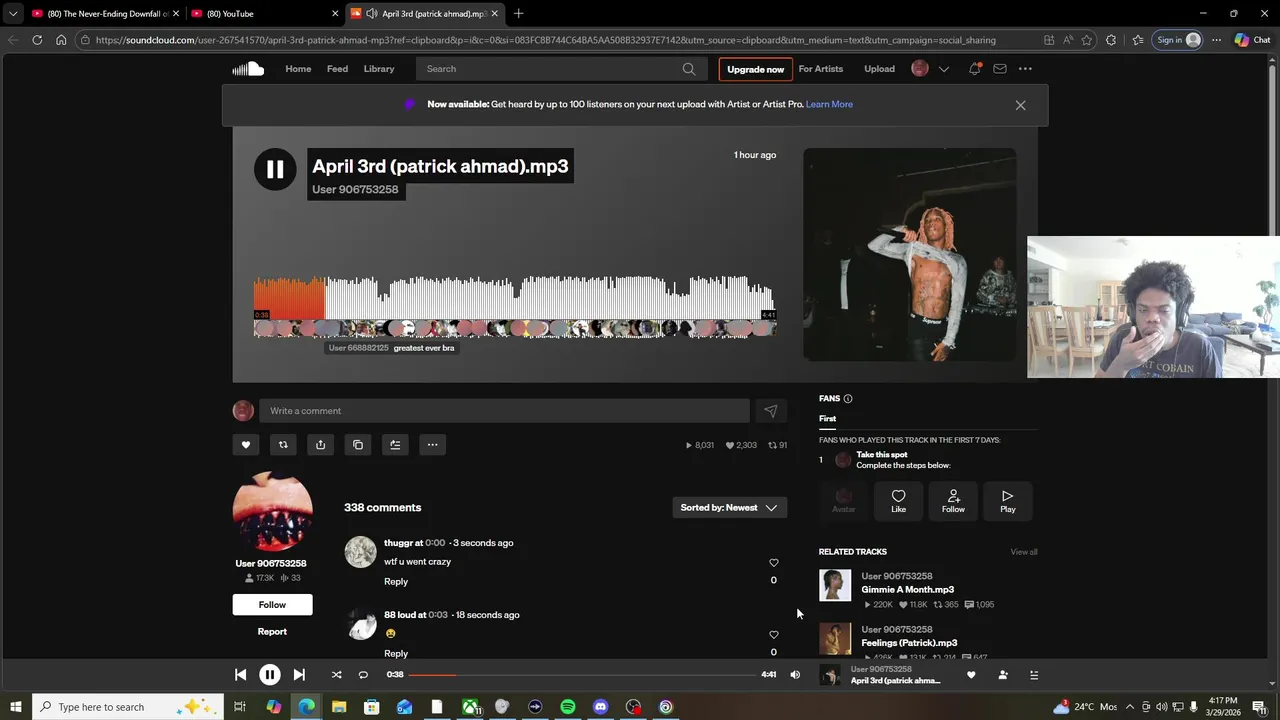The image size is (1280, 720).
Task: Like the current track in player bar
Action: (x=971, y=675)
